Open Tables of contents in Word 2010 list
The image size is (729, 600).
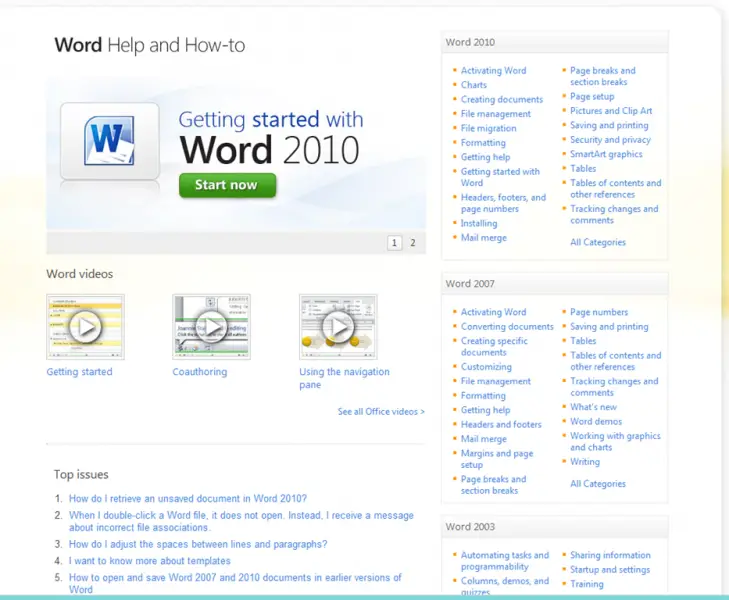pos(616,189)
